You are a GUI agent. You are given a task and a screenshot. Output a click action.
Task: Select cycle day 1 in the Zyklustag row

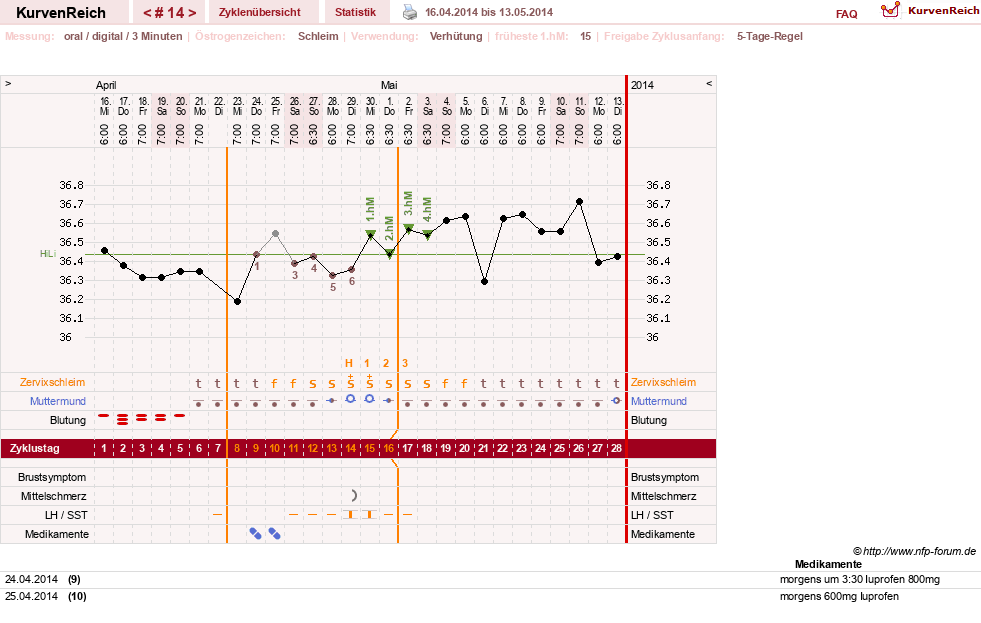pos(104,448)
